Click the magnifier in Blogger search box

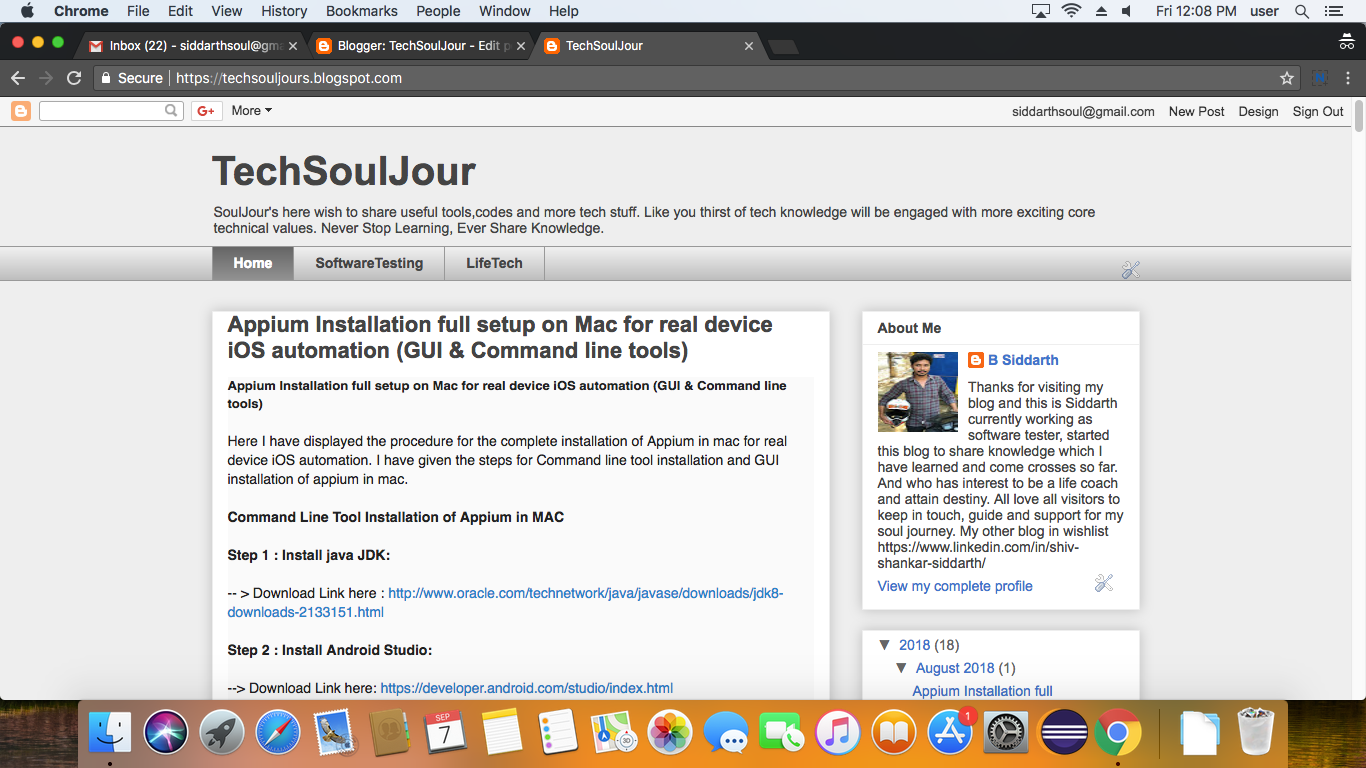click(172, 111)
